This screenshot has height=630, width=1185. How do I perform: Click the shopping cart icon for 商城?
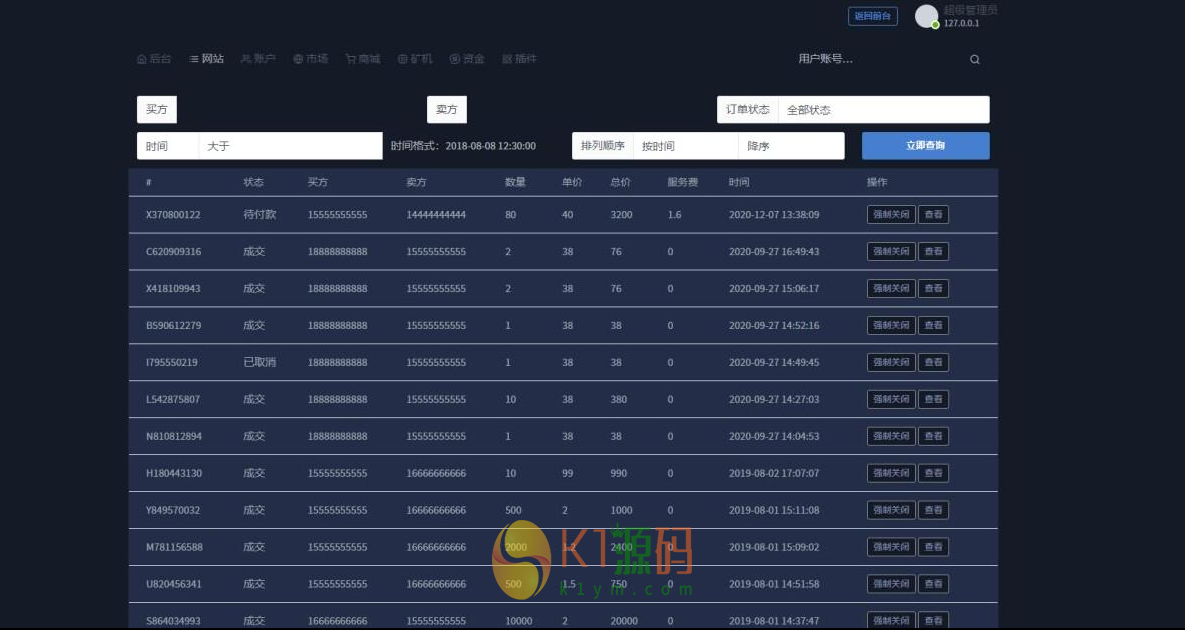pyautogui.click(x=350, y=59)
